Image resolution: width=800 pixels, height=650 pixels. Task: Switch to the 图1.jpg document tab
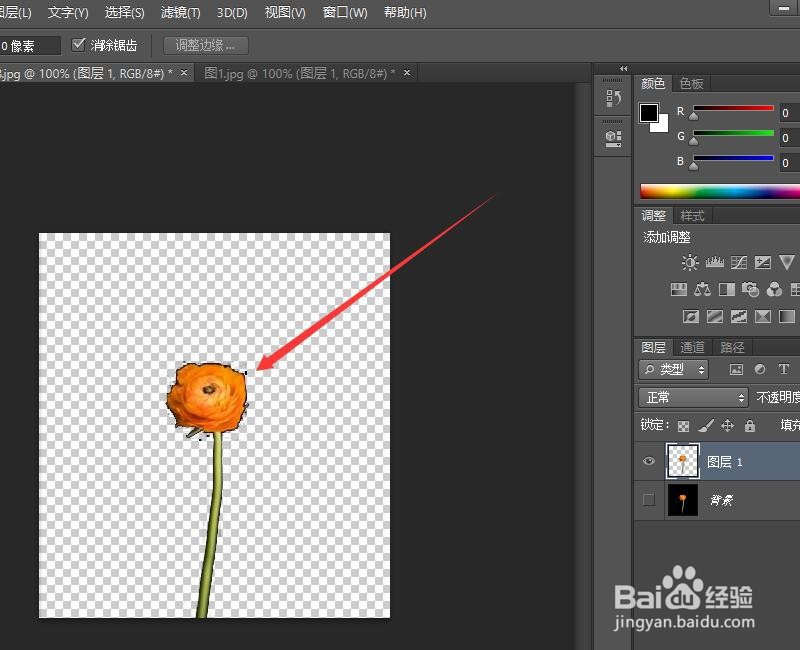(x=299, y=73)
